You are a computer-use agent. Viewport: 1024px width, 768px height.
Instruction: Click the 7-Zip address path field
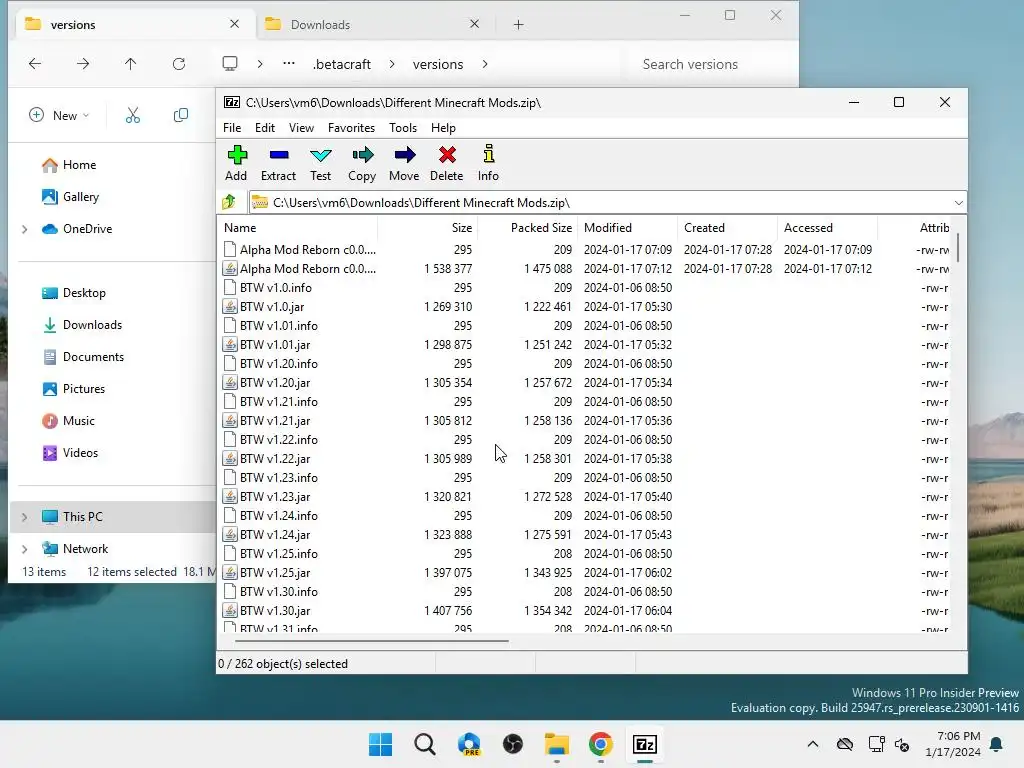point(600,202)
